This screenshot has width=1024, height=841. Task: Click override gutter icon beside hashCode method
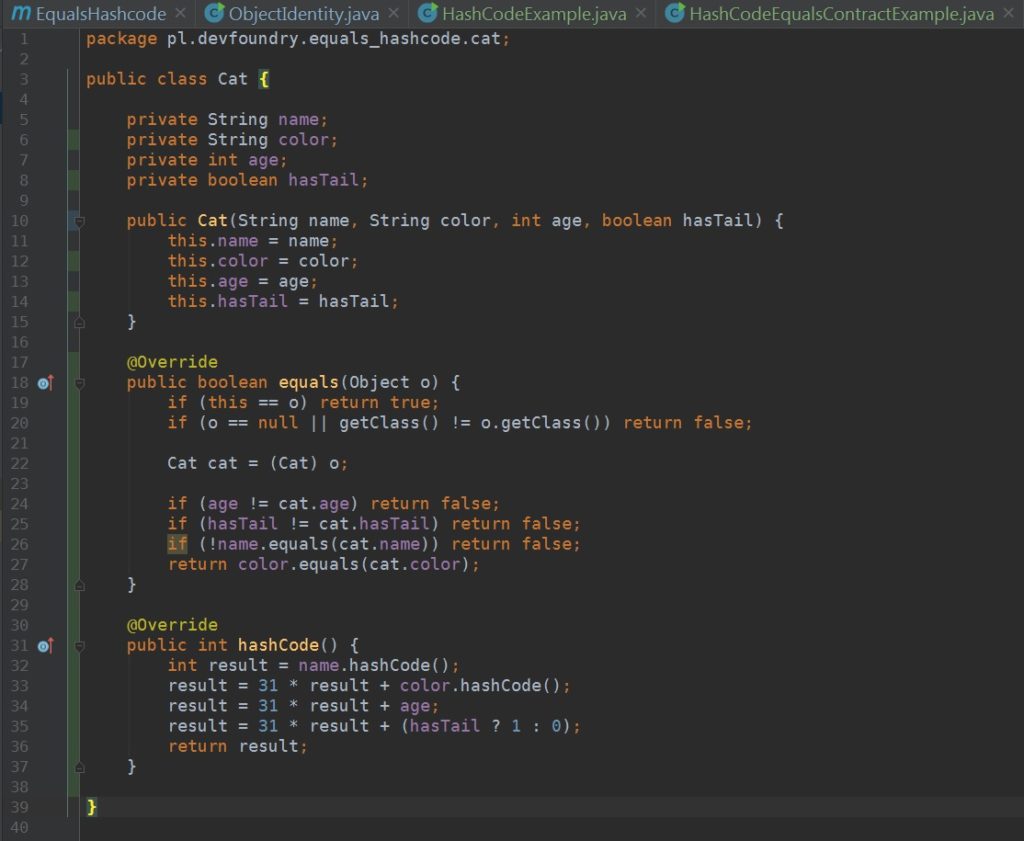[45, 646]
